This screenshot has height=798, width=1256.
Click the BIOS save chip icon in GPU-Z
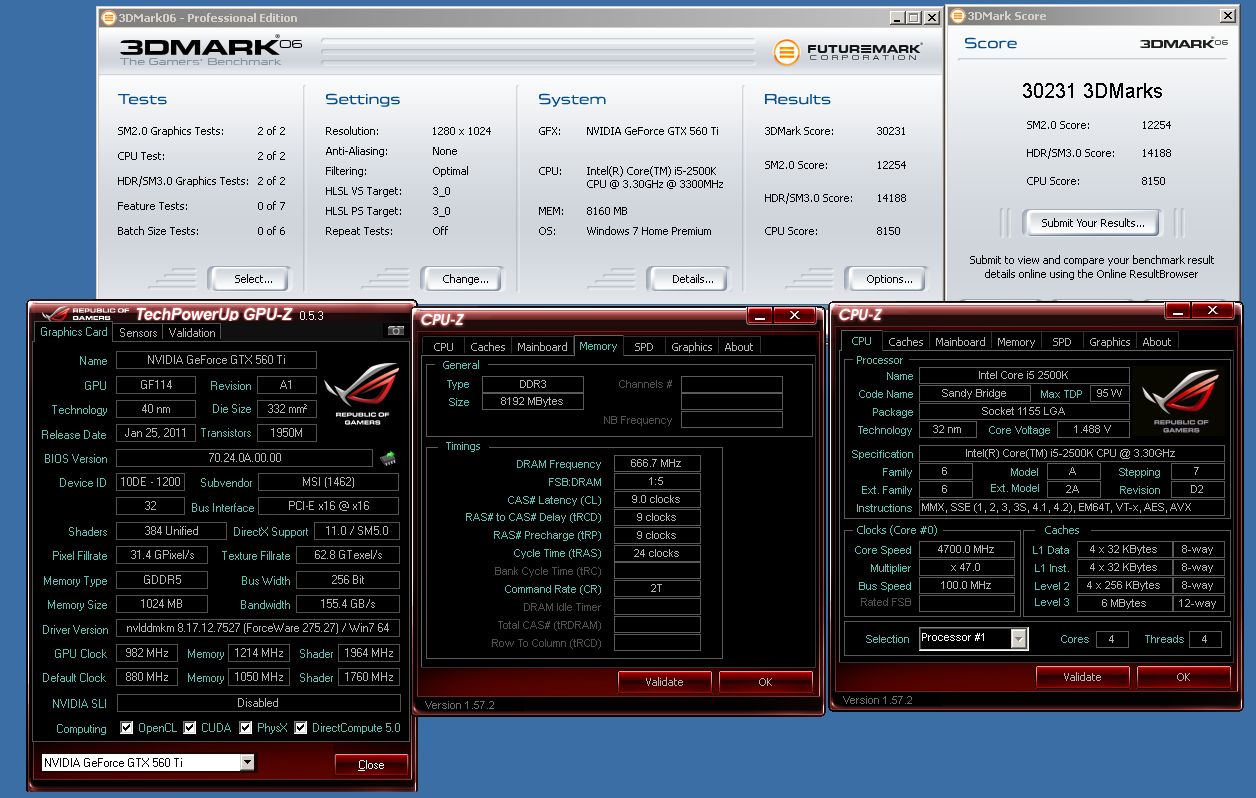coord(387,458)
